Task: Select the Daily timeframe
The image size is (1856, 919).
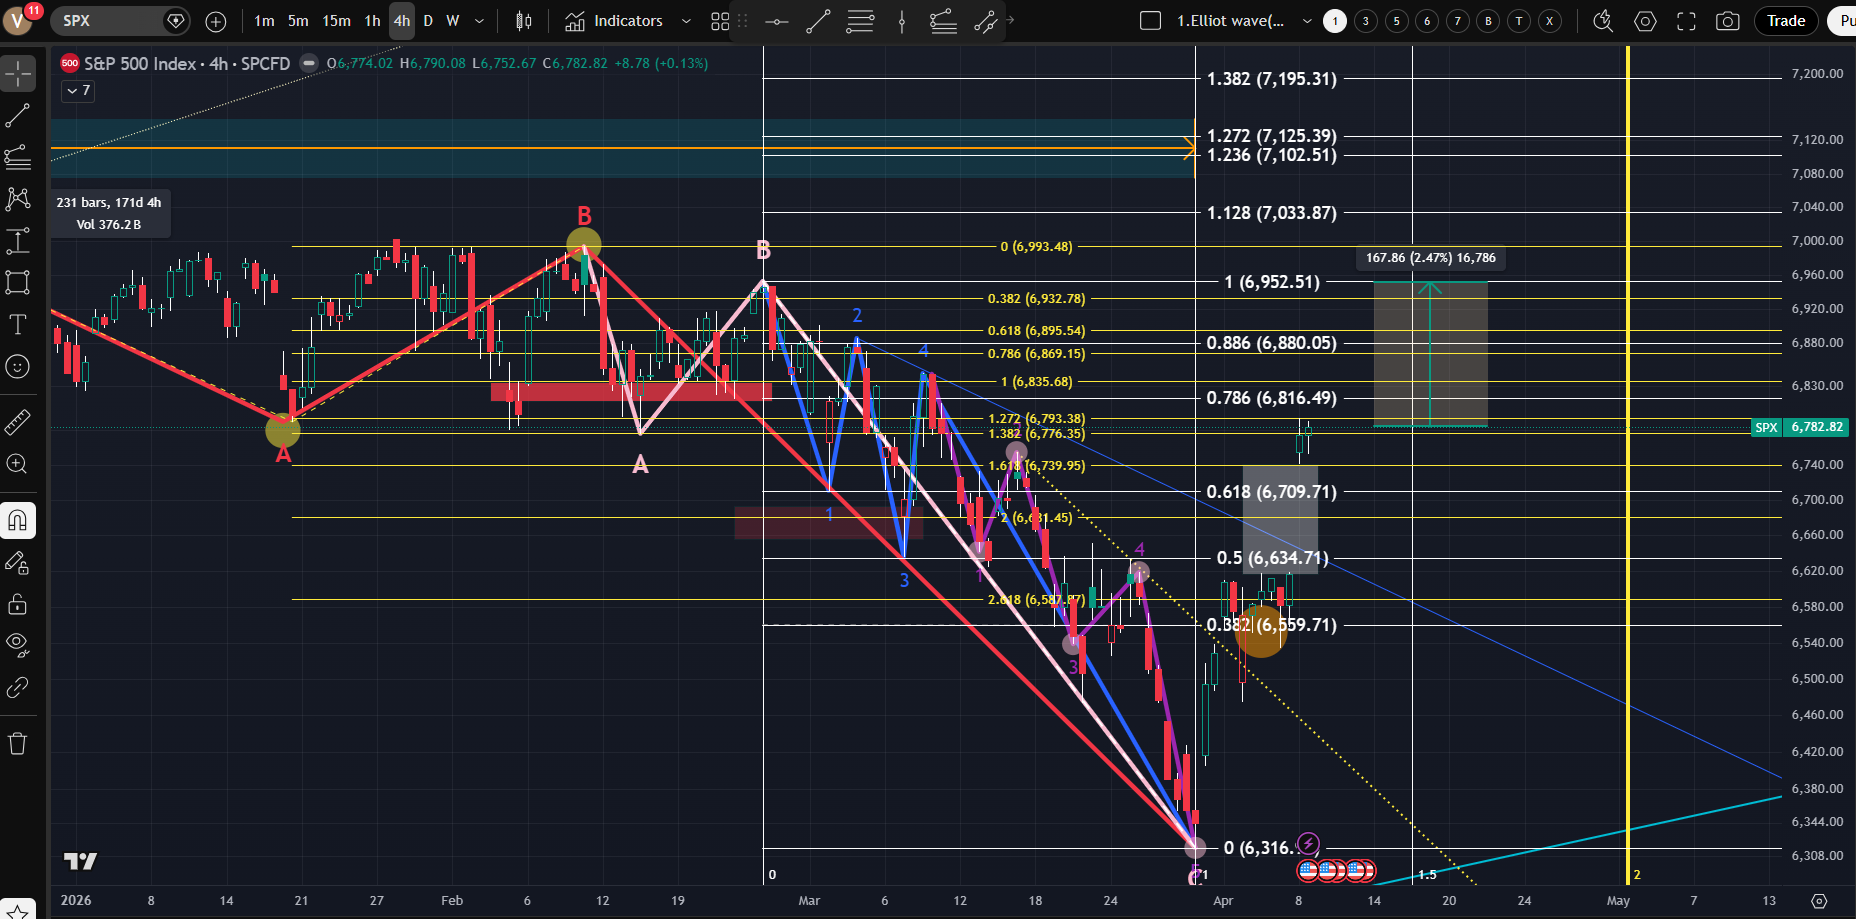Action: coord(428,21)
